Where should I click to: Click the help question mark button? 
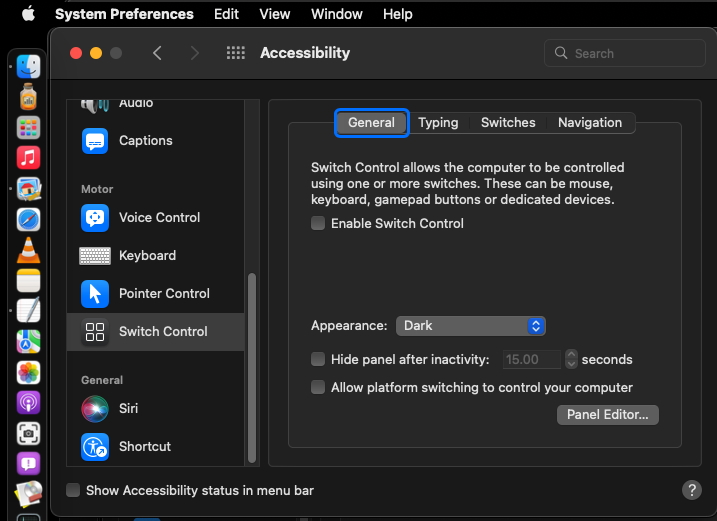tap(691, 490)
